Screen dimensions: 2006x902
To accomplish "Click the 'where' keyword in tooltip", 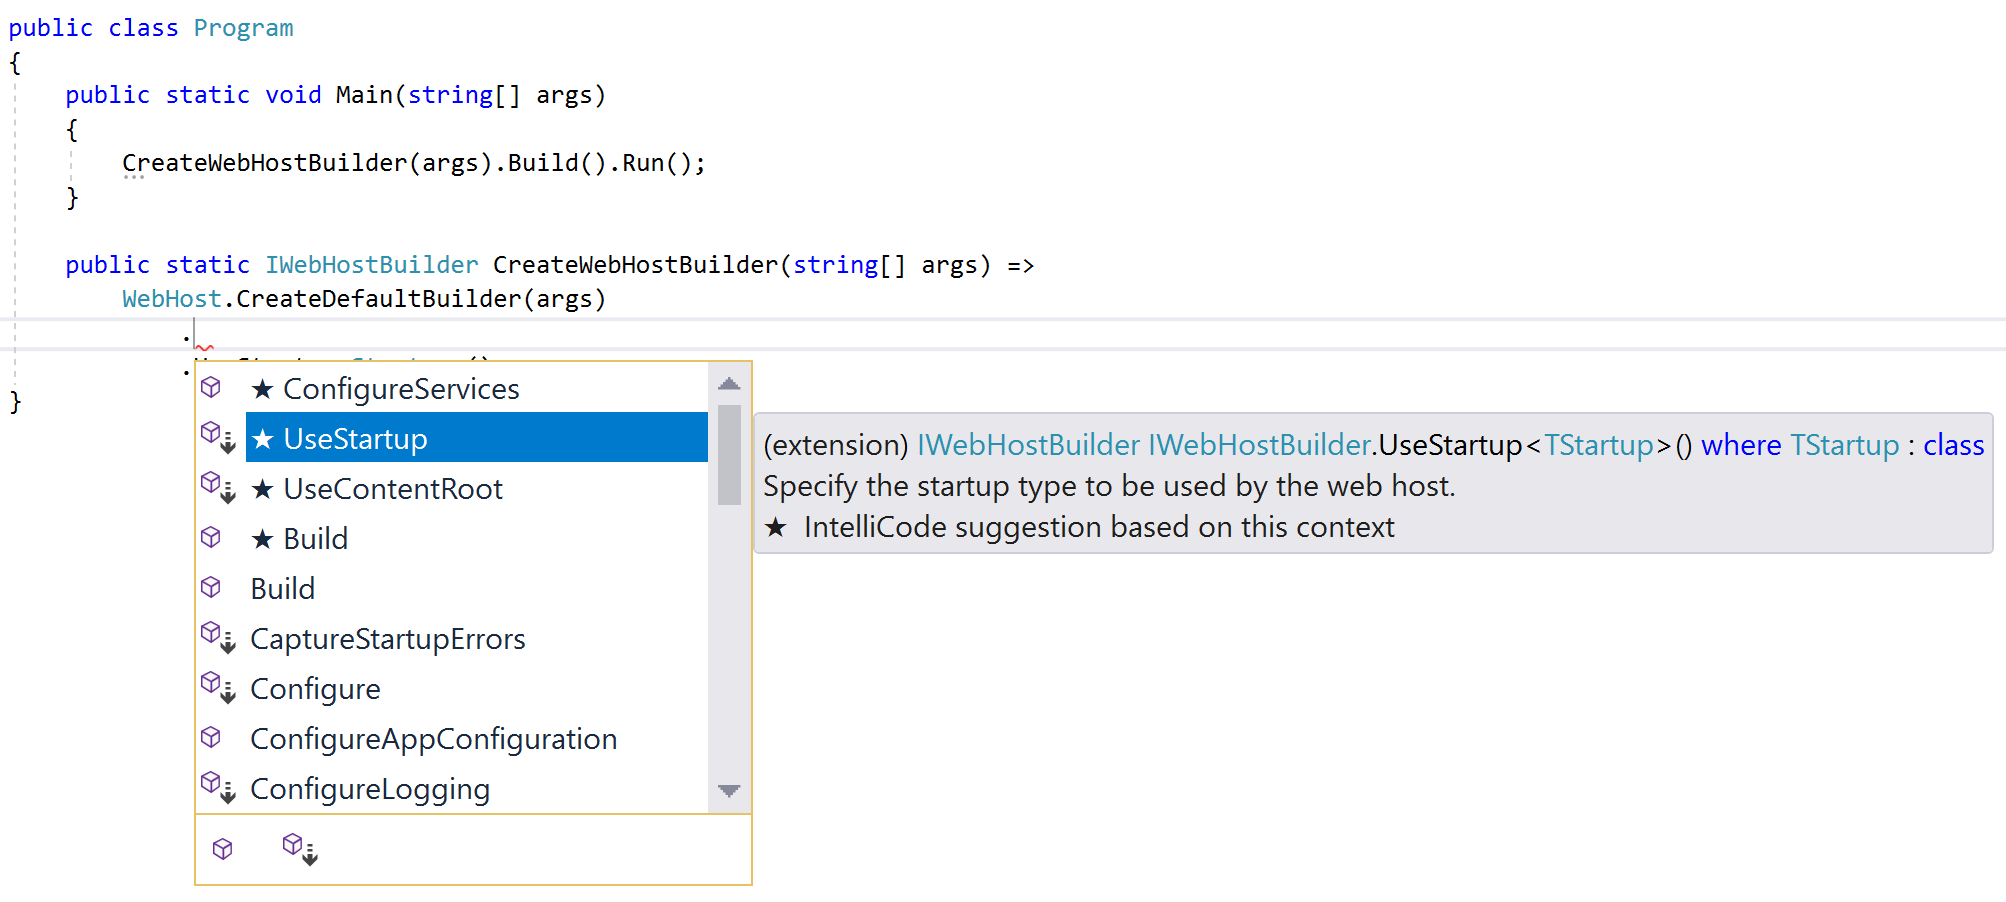I will pos(1741,445).
